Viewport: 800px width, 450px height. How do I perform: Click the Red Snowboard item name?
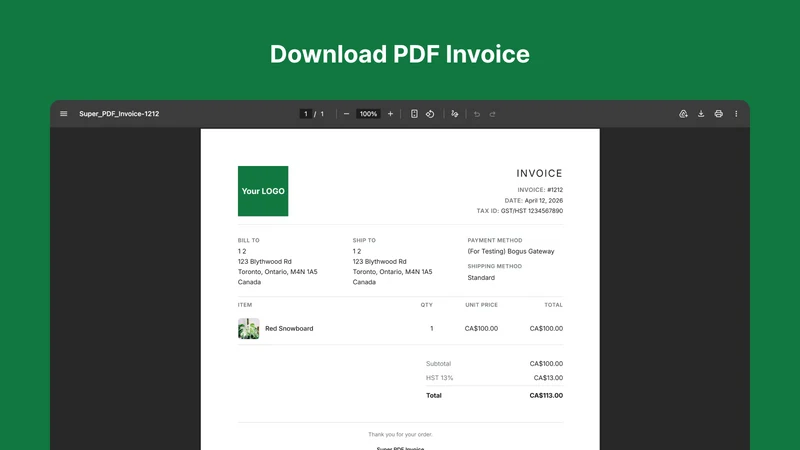pos(289,329)
